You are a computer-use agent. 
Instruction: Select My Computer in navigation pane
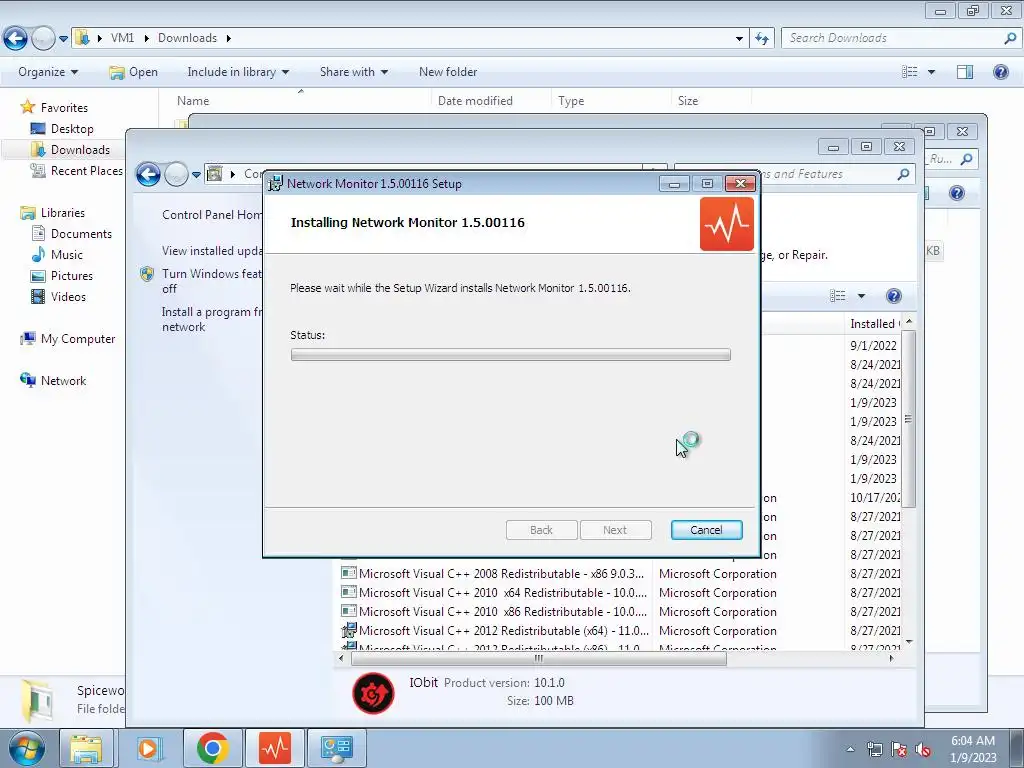(x=78, y=338)
